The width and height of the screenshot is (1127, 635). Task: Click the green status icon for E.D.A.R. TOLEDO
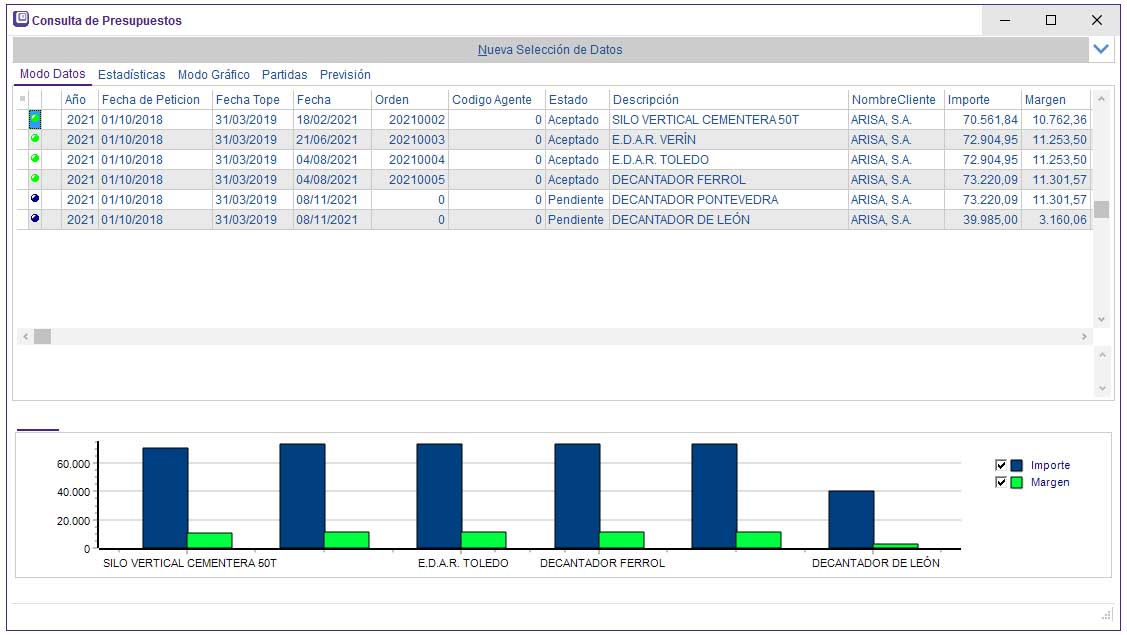pos(35,159)
